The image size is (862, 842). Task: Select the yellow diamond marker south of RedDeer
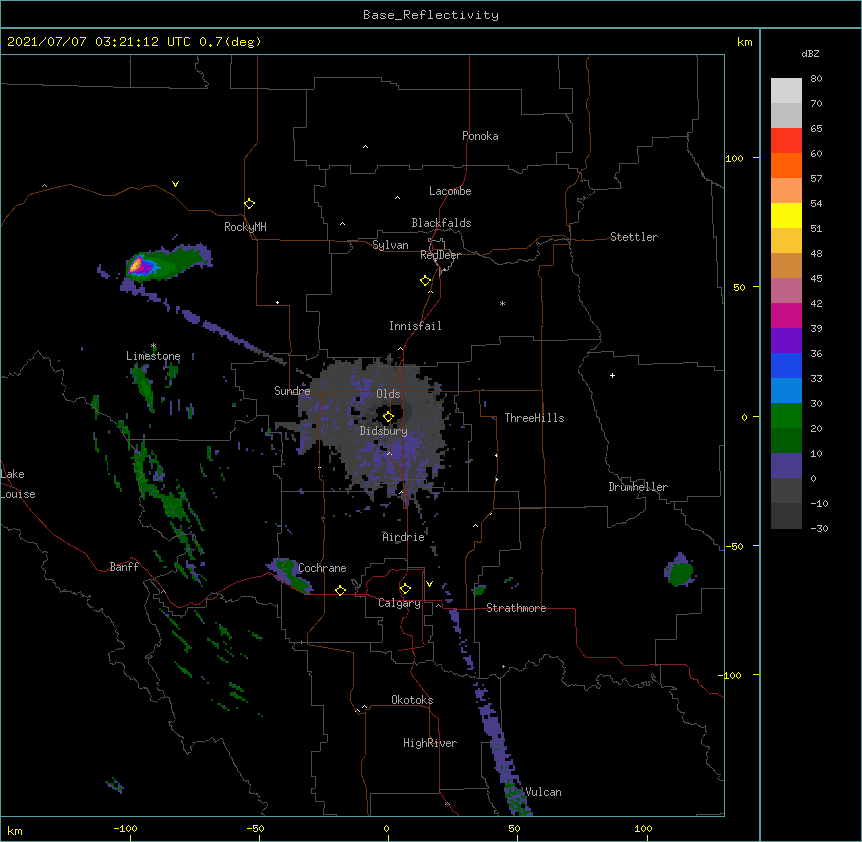[425, 281]
